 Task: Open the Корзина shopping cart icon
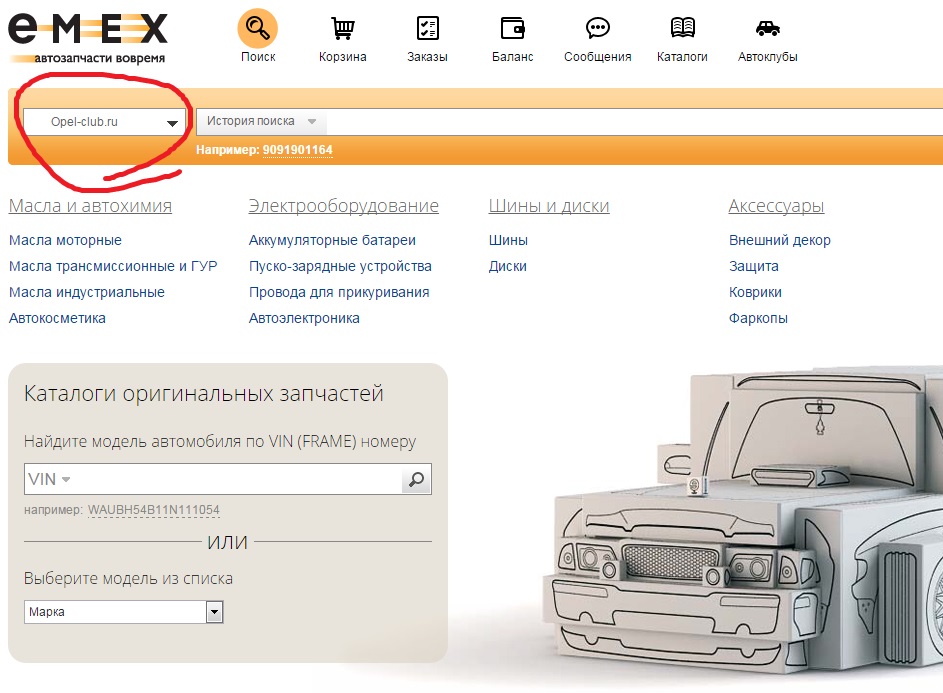click(x=343, y=28)
